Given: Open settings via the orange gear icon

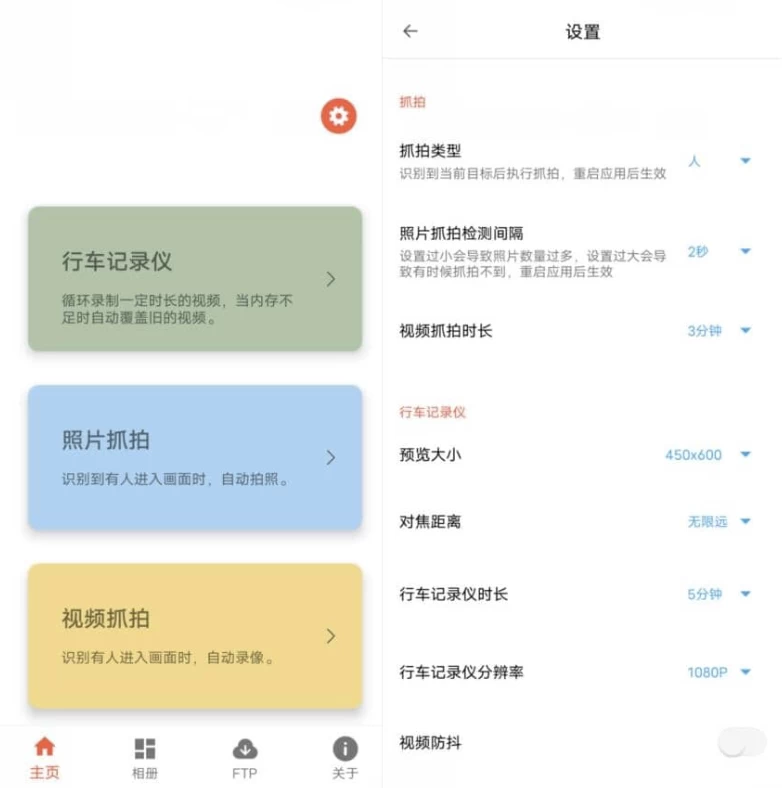Looking at the screenshot, I should pos(338,117).
